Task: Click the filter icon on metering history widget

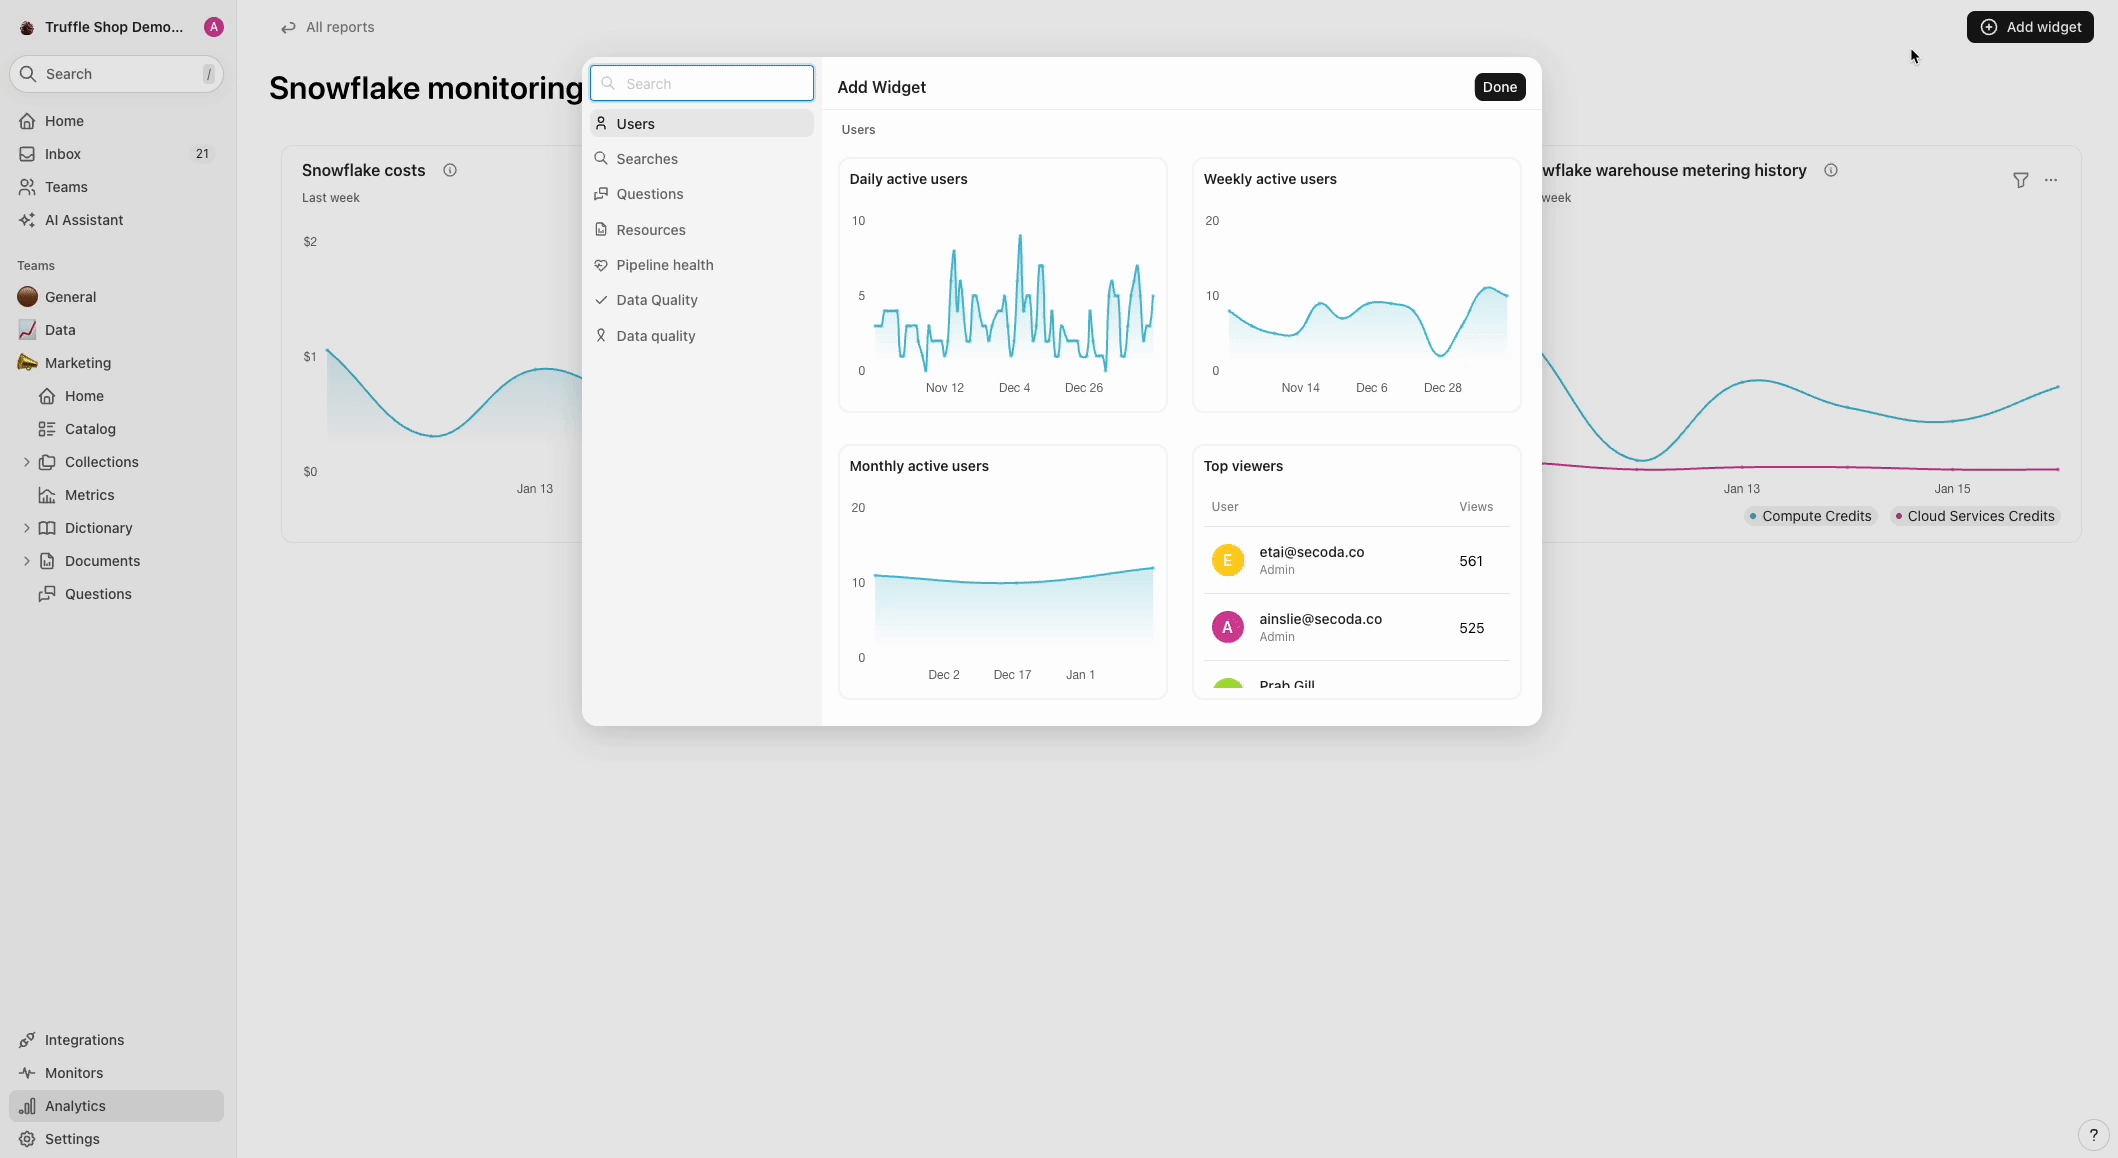Action: click(2020, 180)
